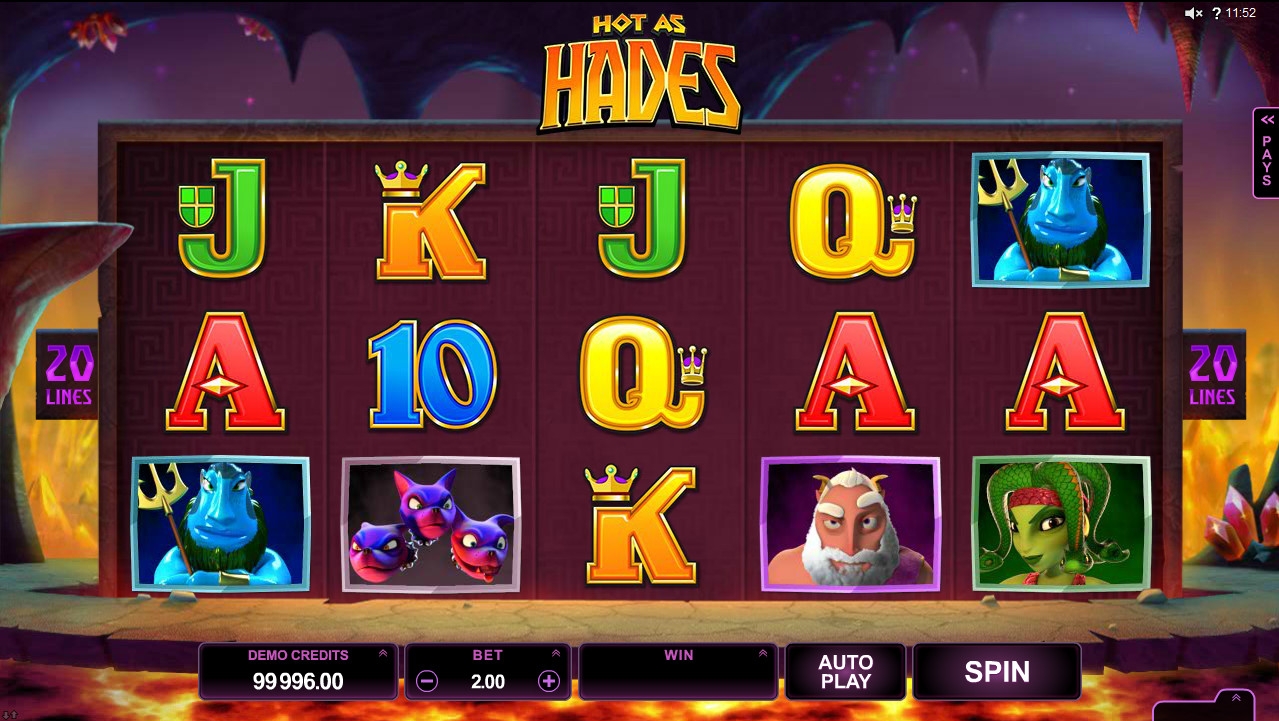Select the Poseidon symbol in bottom-left reel
The height and width of the screenshot is (721, 1279).
pyautogui.click(x=221, y=523)
